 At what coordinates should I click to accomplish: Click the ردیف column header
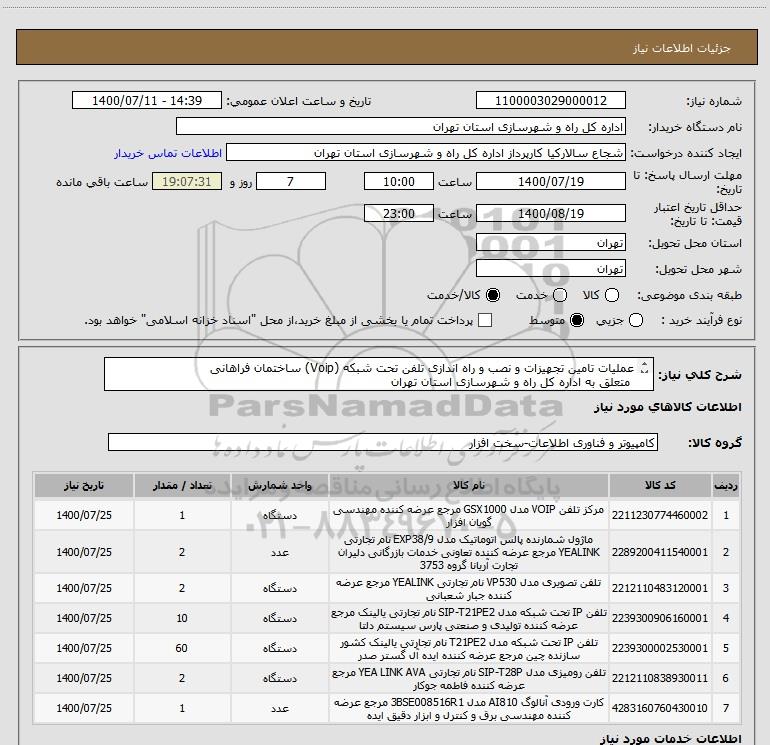pos(726,486)
